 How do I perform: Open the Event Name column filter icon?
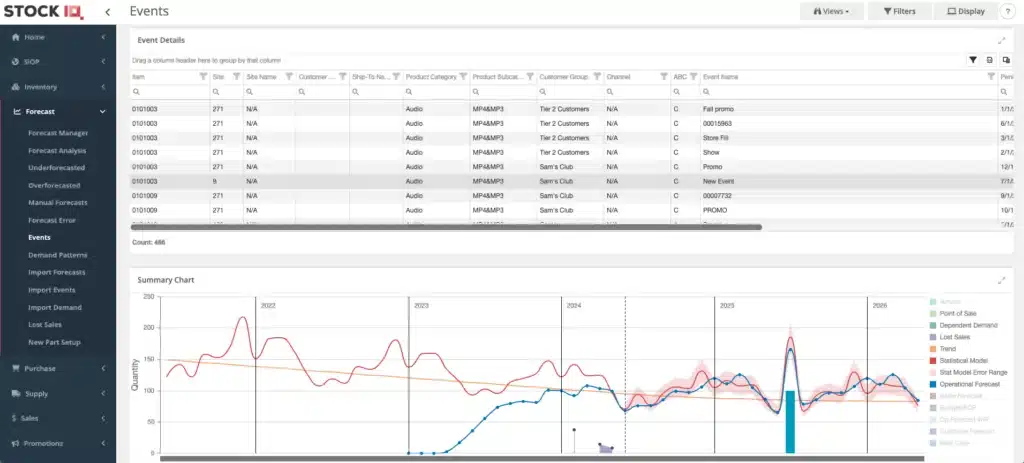pyautogui.click(x=991, y=76)
